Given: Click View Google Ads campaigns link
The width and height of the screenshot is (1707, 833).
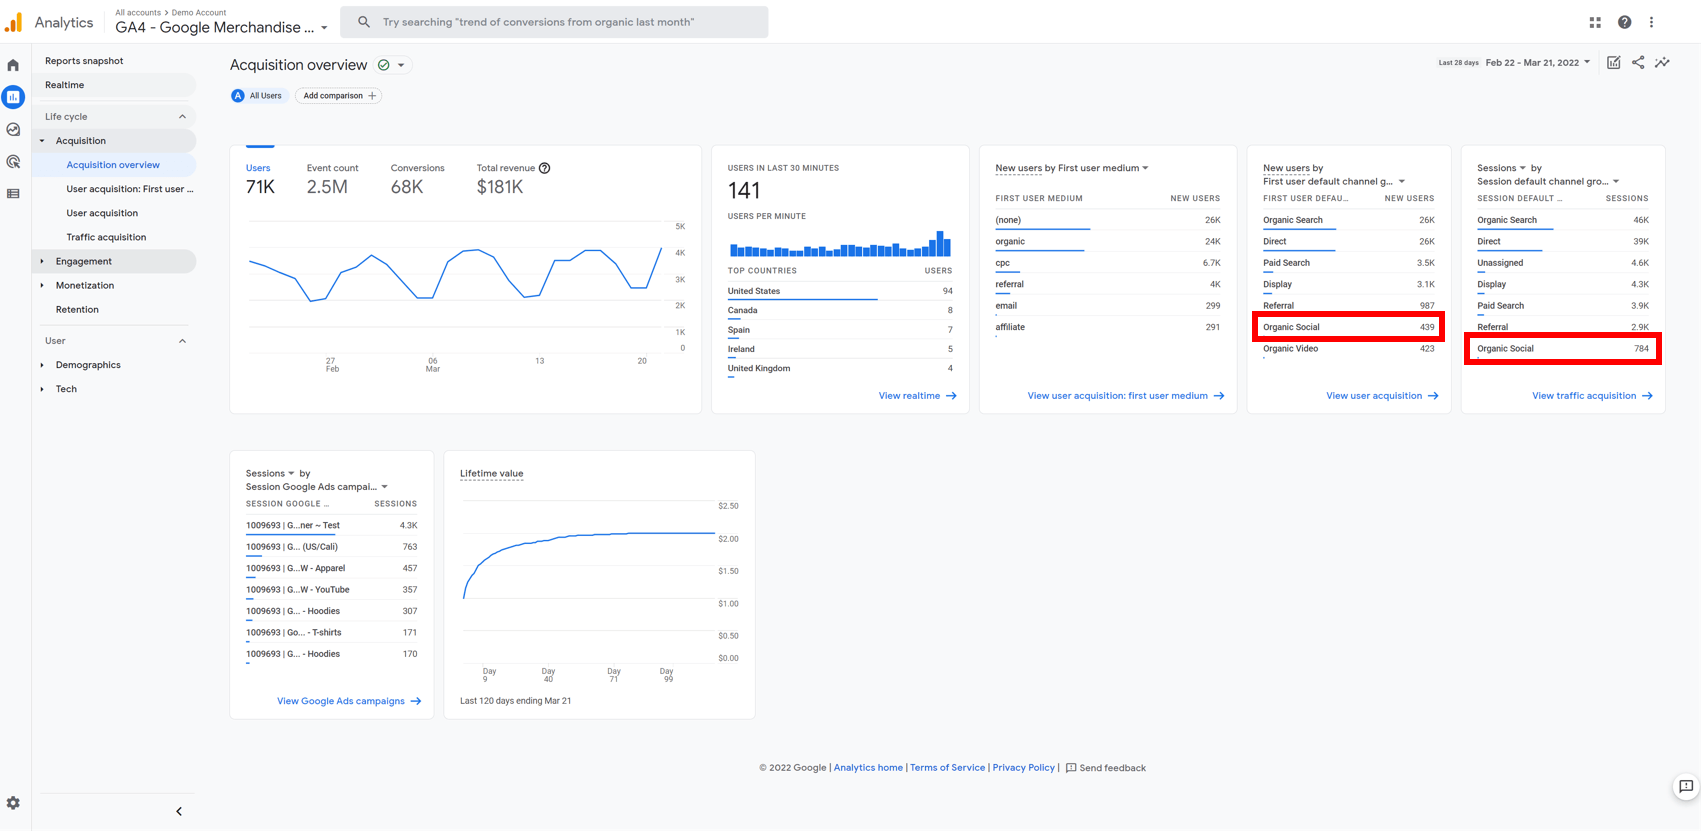Looking at the screenshot, I should click(x=349, y=701).
